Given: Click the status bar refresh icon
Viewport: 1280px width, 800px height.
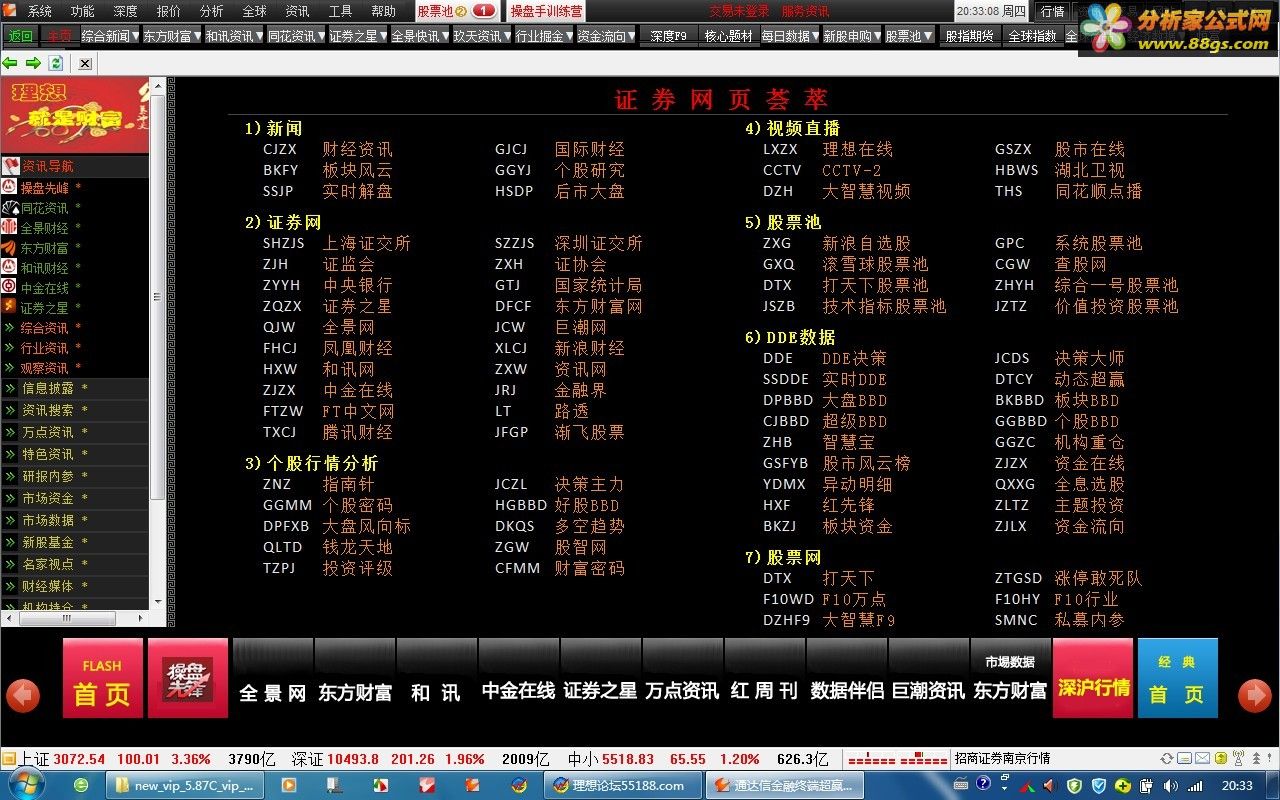Looking at the screenshot, I should tap(1167, 759).
